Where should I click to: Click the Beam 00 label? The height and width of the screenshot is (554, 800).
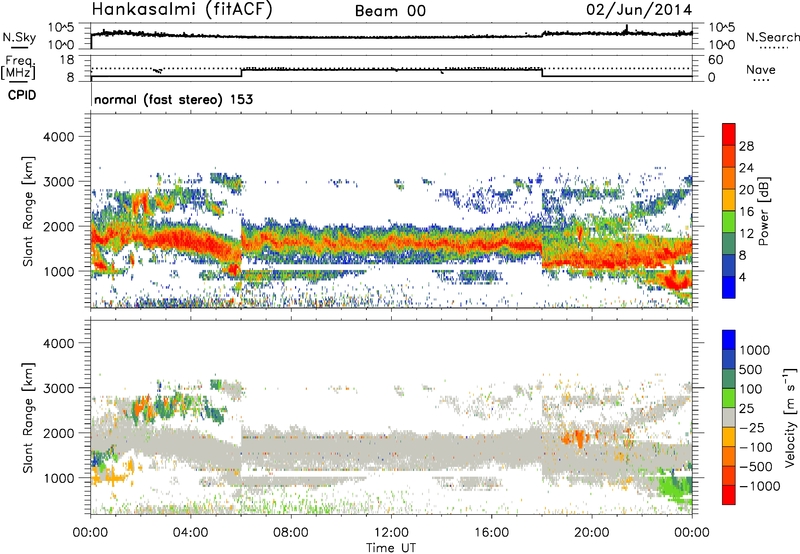pos(390,11)
